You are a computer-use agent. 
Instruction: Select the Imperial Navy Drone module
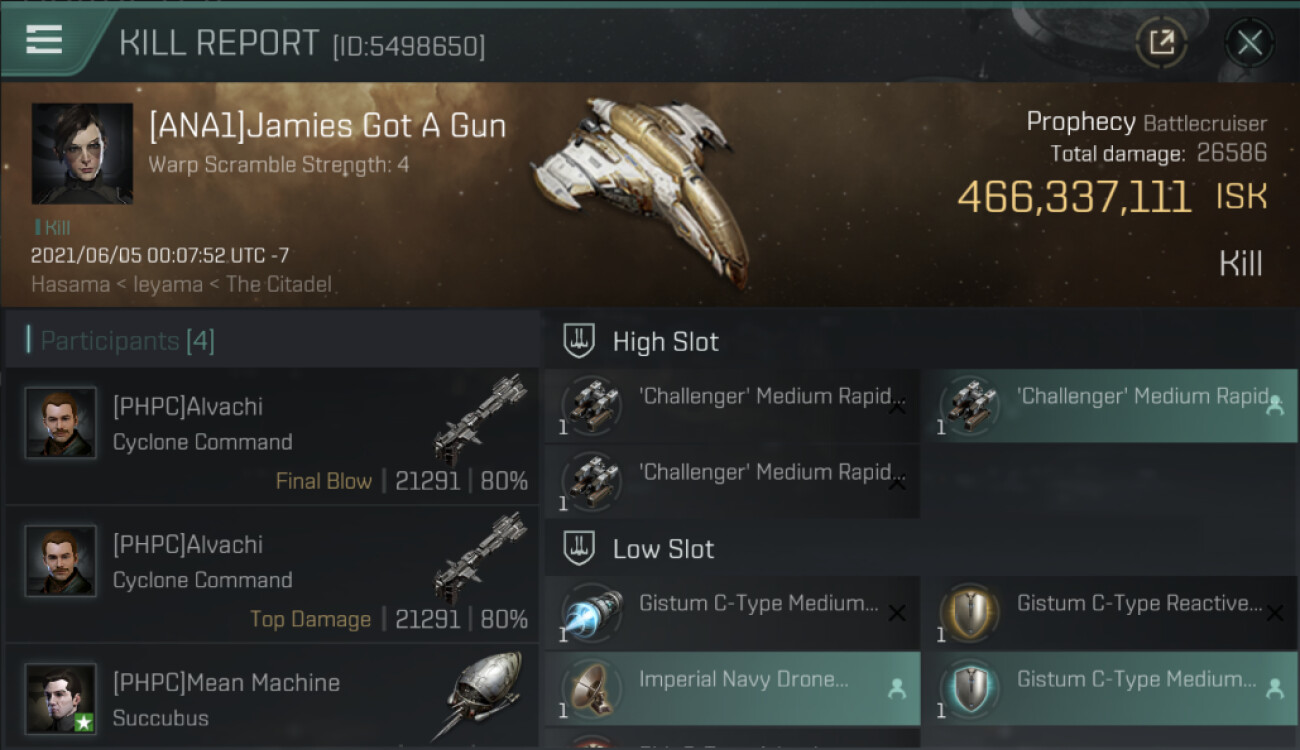pyautogui.click(x=732, y=688)
